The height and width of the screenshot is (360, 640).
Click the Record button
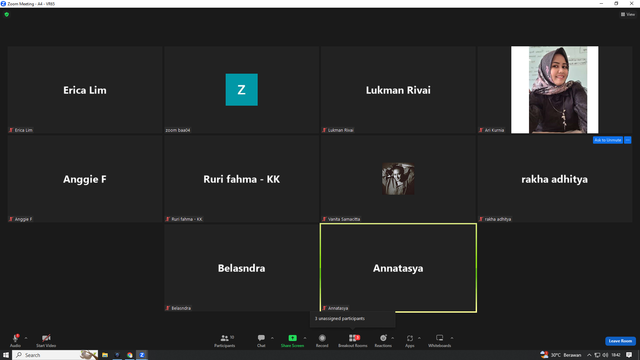pyautogui.click(x=322, y=340)
